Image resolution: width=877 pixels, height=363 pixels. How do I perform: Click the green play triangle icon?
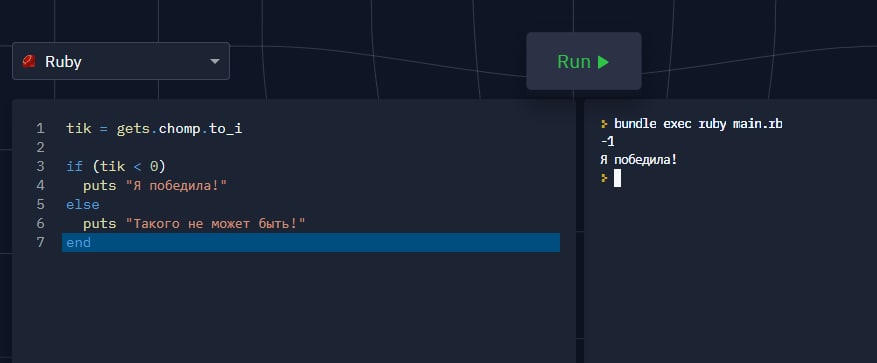603,62
